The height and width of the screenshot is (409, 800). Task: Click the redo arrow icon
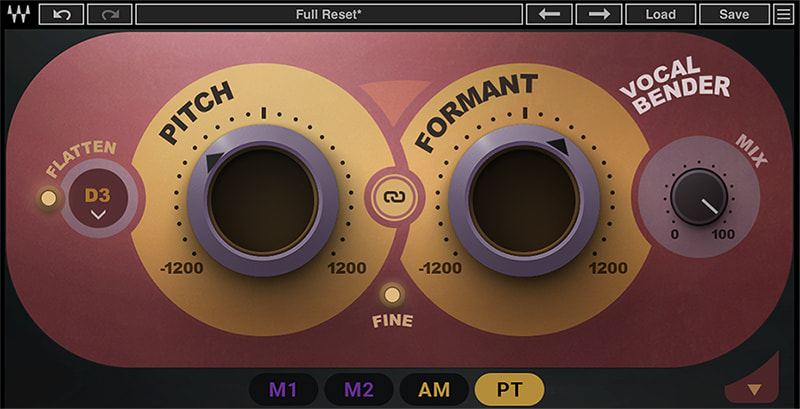(109, 14)
